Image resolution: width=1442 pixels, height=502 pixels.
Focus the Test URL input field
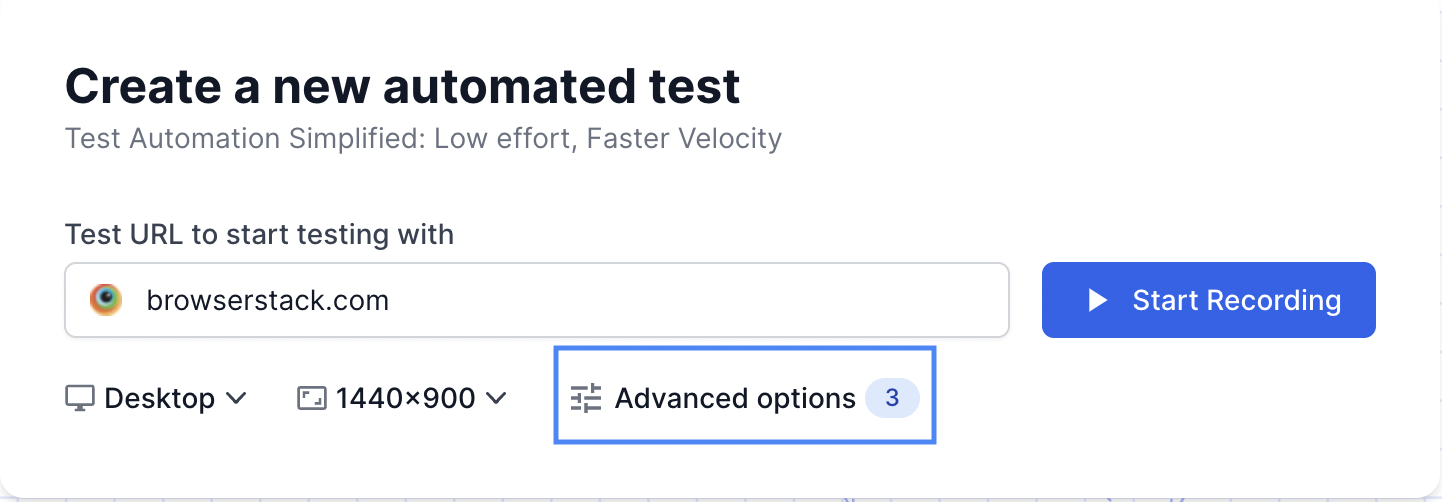600,300
